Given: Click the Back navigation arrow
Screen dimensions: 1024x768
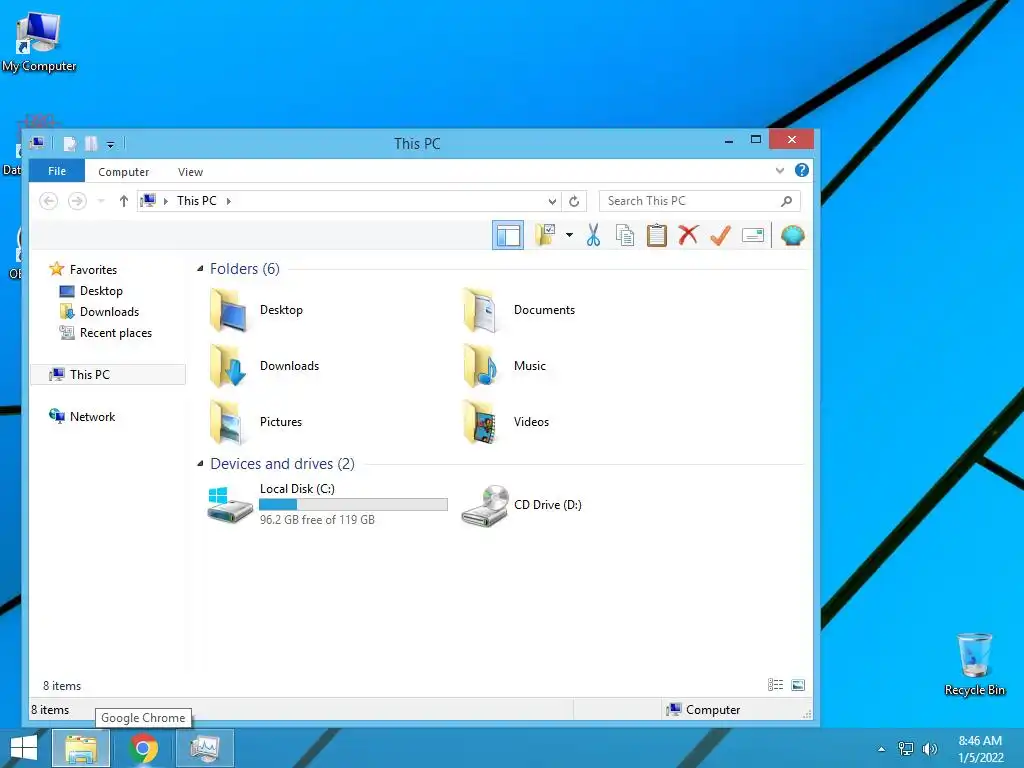Looking at the screenshot, I should (x=48, y=200).
